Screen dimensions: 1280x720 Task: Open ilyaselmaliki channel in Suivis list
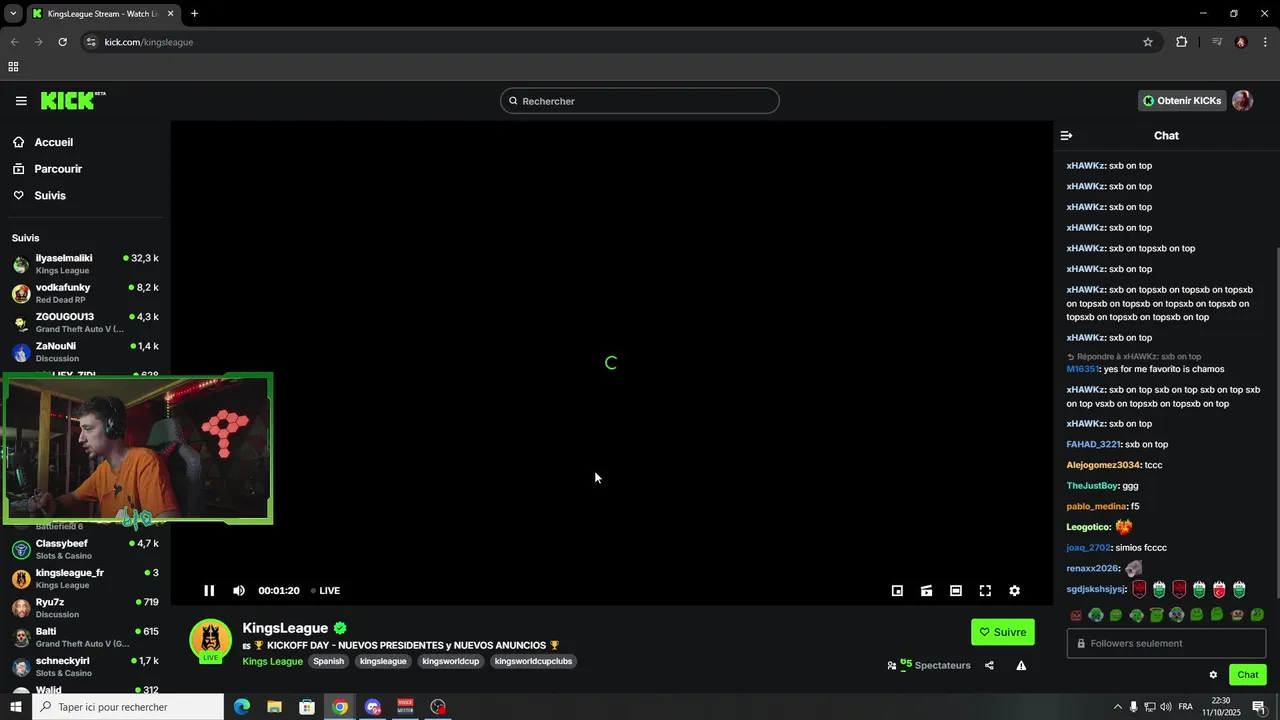click(x=85, y=264)
